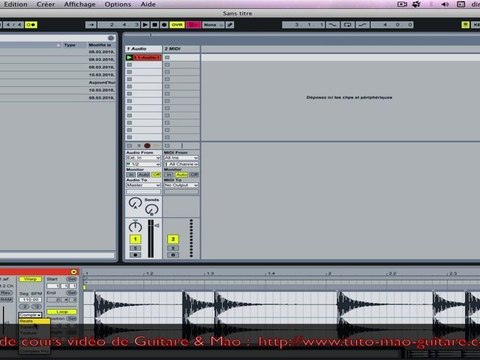Set 1 Audio monitor to In
Screen dimensions: 480x360
click(x=131, y=175)
